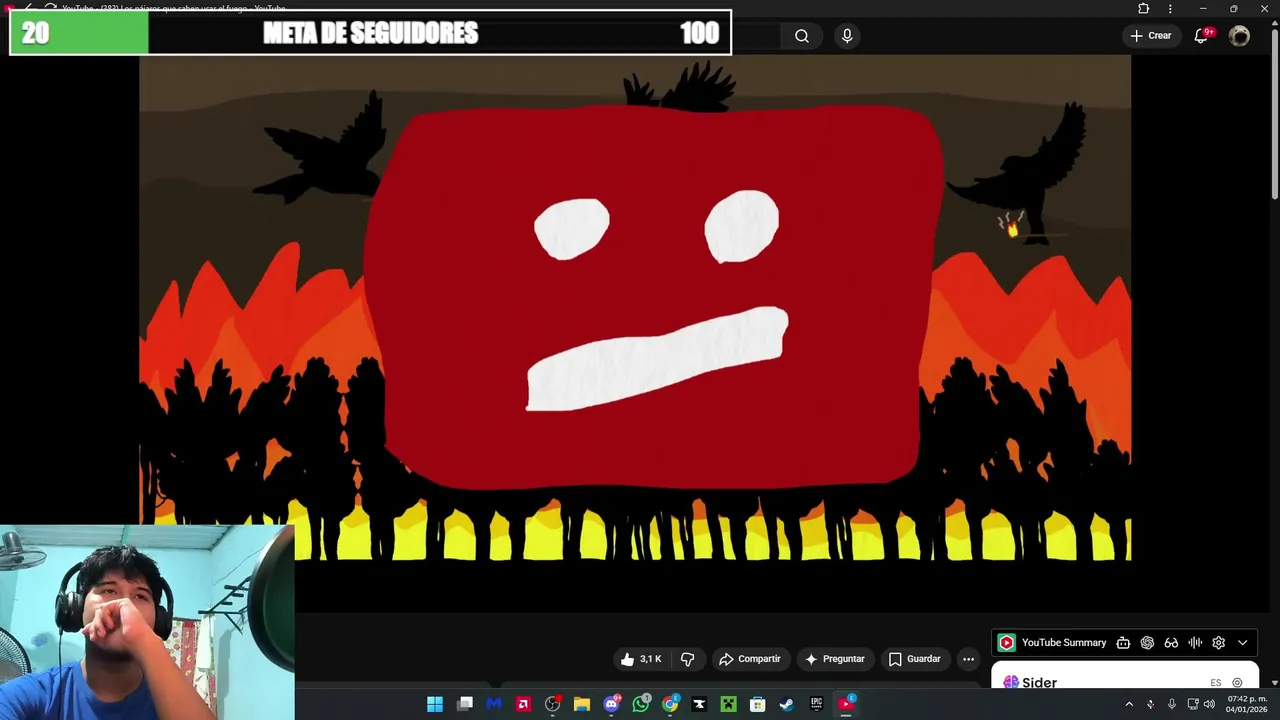This screenshot has width=1280, height=720.
Task: Click the Preguntar button
Action: tap(835, 659)
